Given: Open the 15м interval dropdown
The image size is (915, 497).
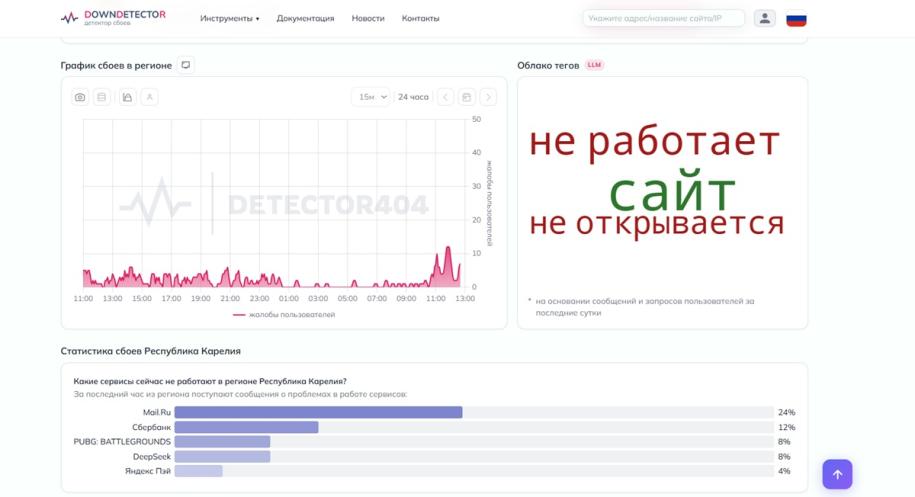Looking at the screenshot, I should pyautogui.click(x=372, y=97).
